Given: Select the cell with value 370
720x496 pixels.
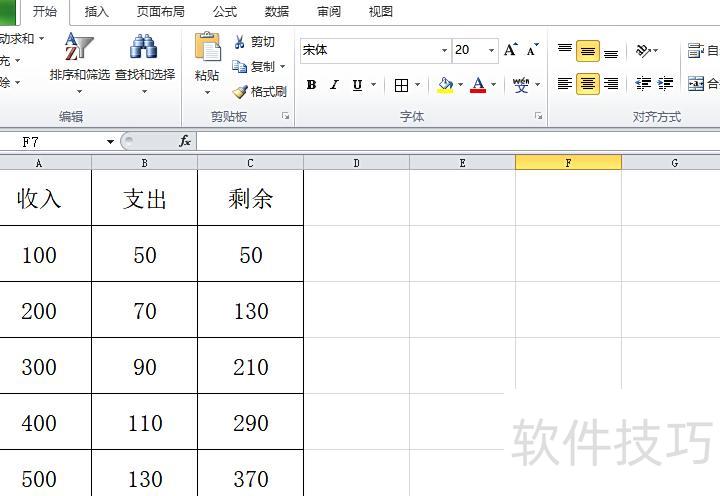Looking at the screenshot, I should pos(250,473).
